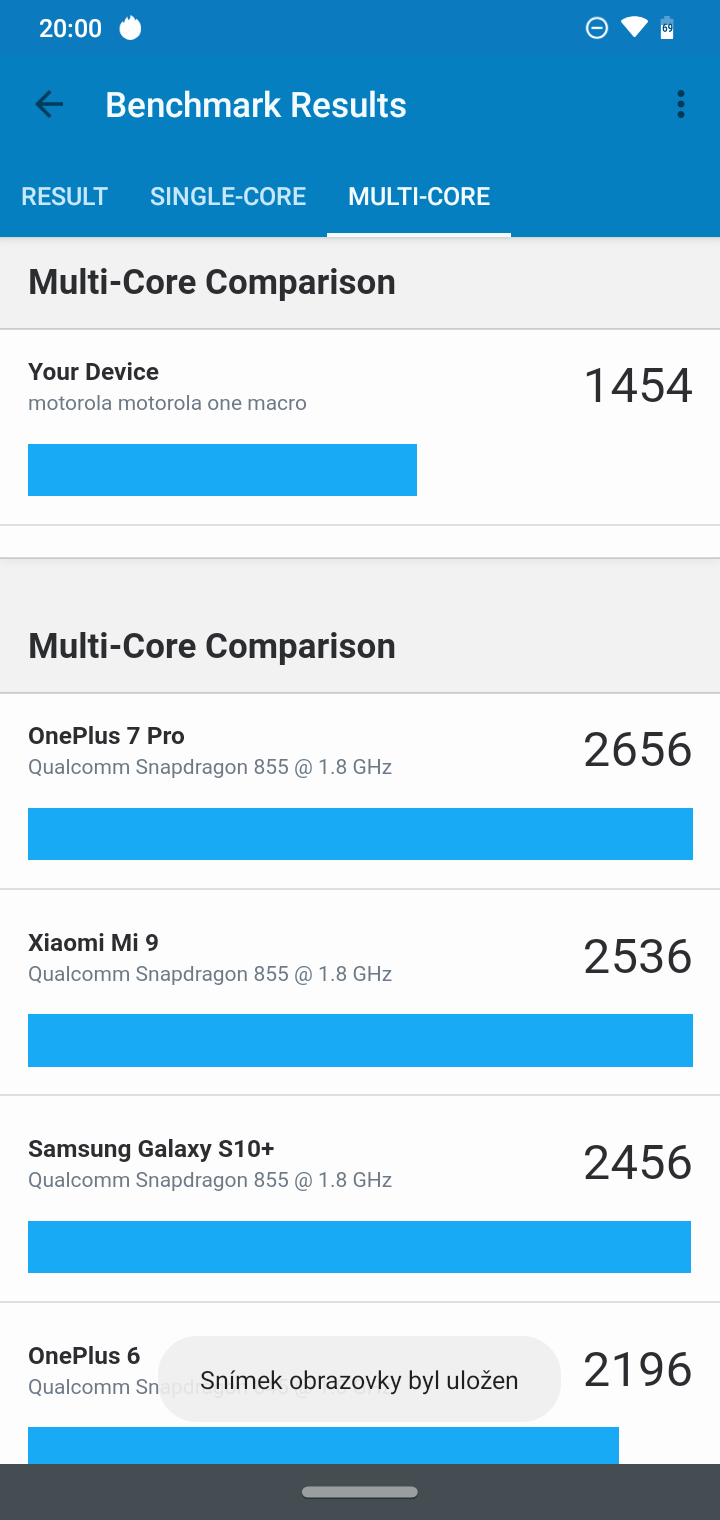The width and height of the screenshot is (720, 1520).
Task: Tap the Benchmark Results title
Action: 256,105
